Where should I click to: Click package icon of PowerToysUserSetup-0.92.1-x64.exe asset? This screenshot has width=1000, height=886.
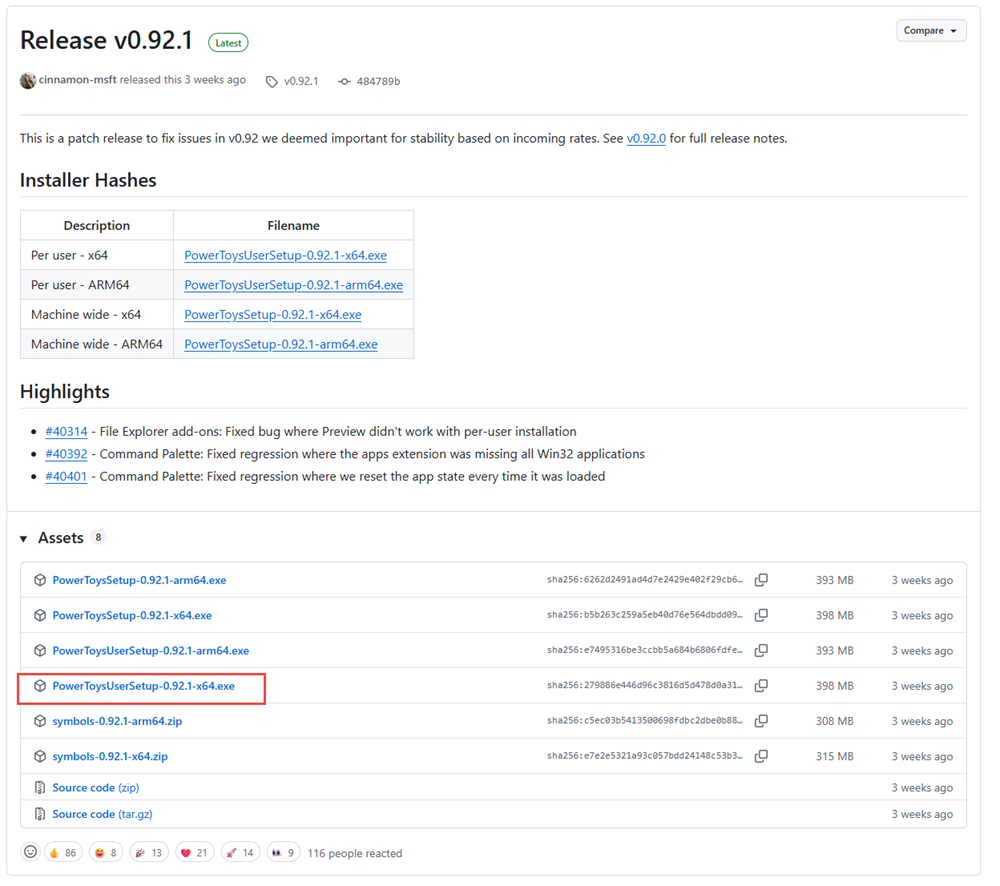point(40,685)
